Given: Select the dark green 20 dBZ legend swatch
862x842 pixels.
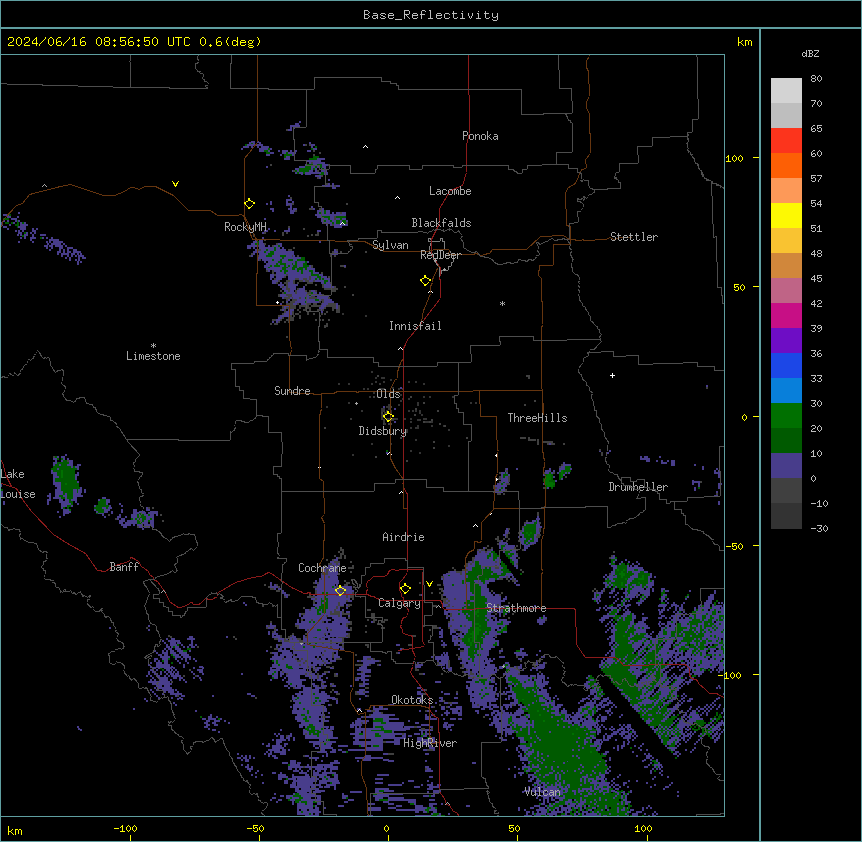Looking at the screenshot, I should (786, 440).
